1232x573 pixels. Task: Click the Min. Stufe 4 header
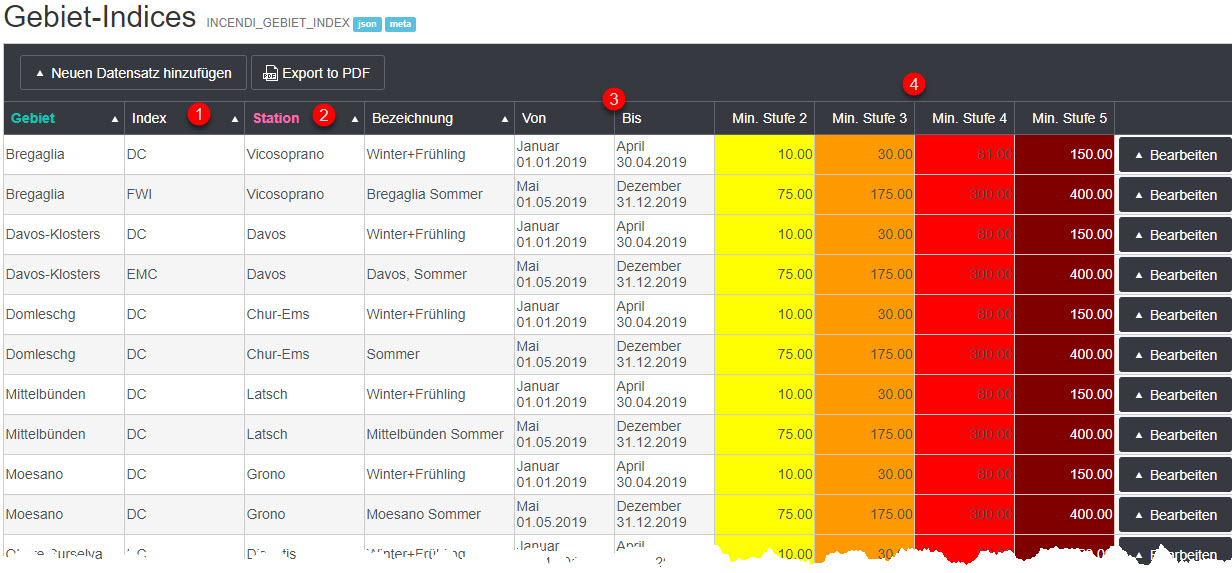pyautogui.click(x=965, y=118)
